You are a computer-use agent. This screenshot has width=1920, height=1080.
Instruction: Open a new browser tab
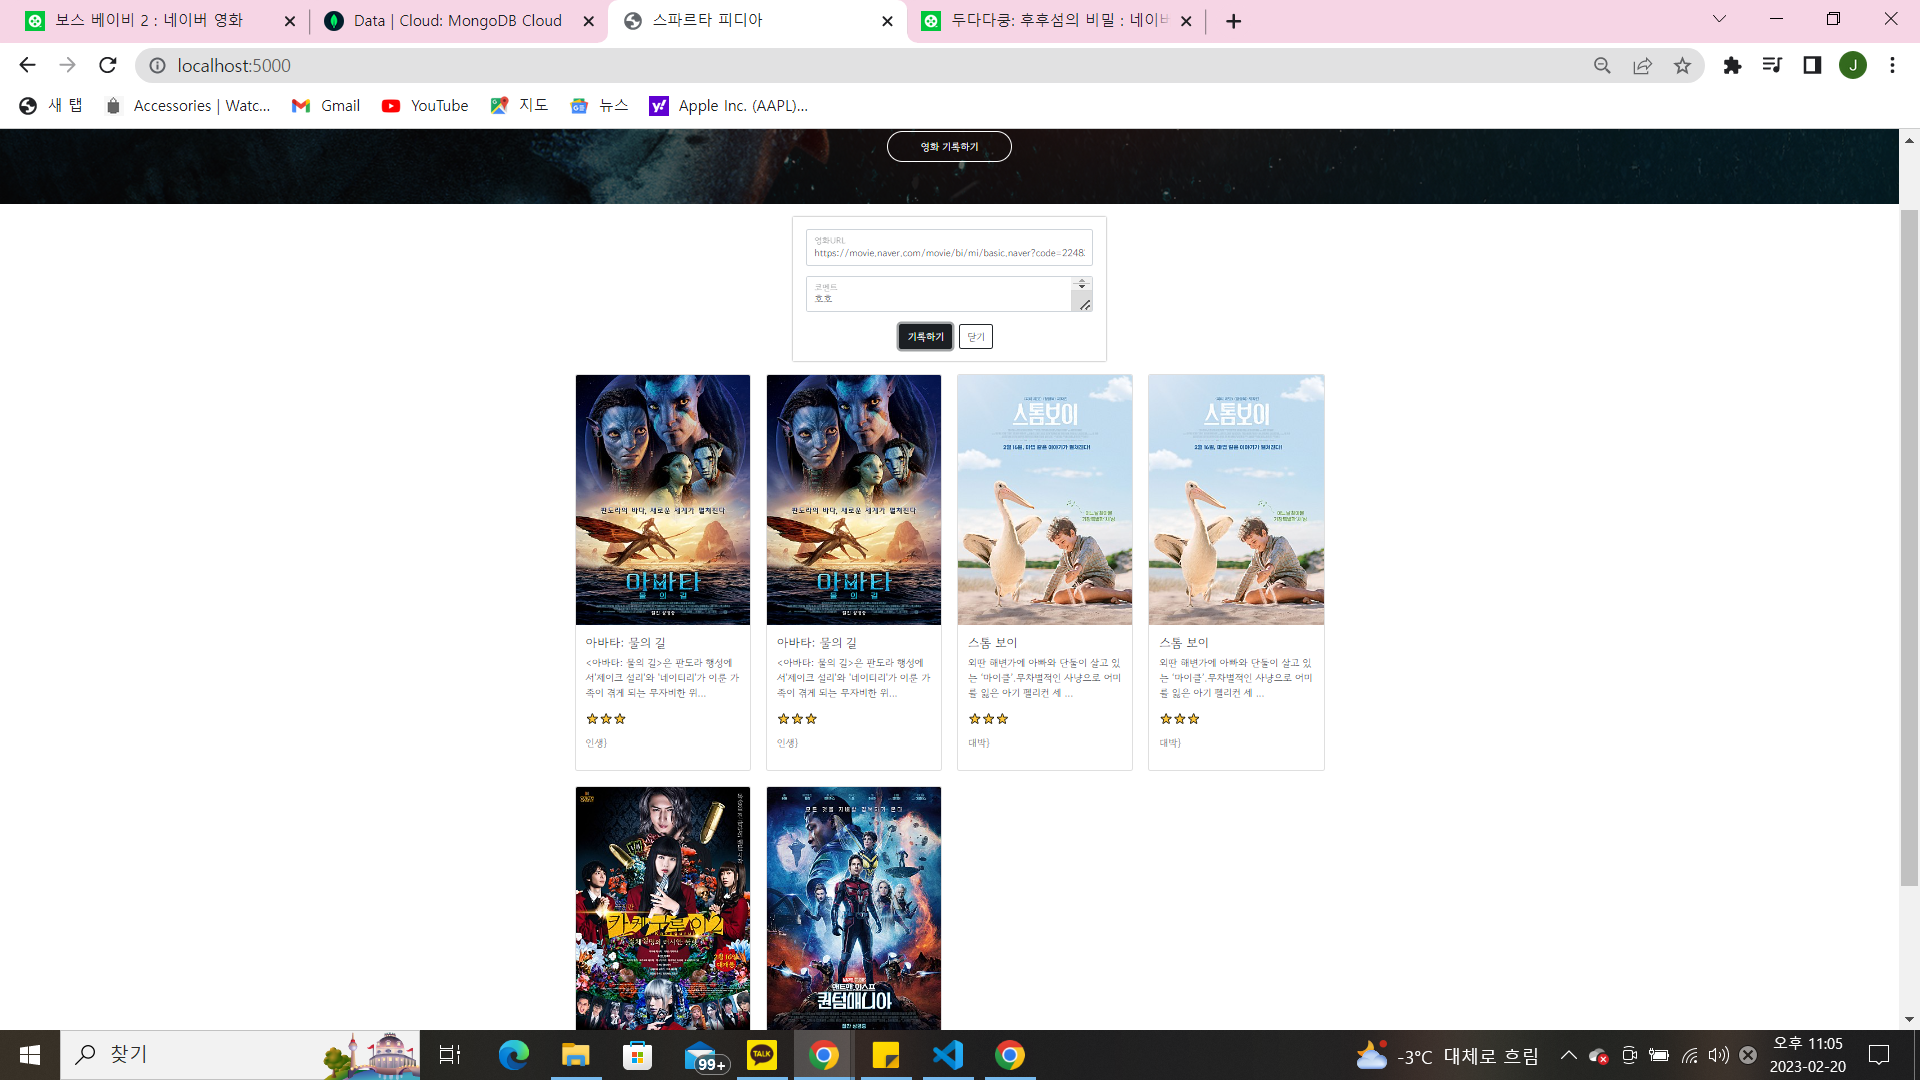1234,21
